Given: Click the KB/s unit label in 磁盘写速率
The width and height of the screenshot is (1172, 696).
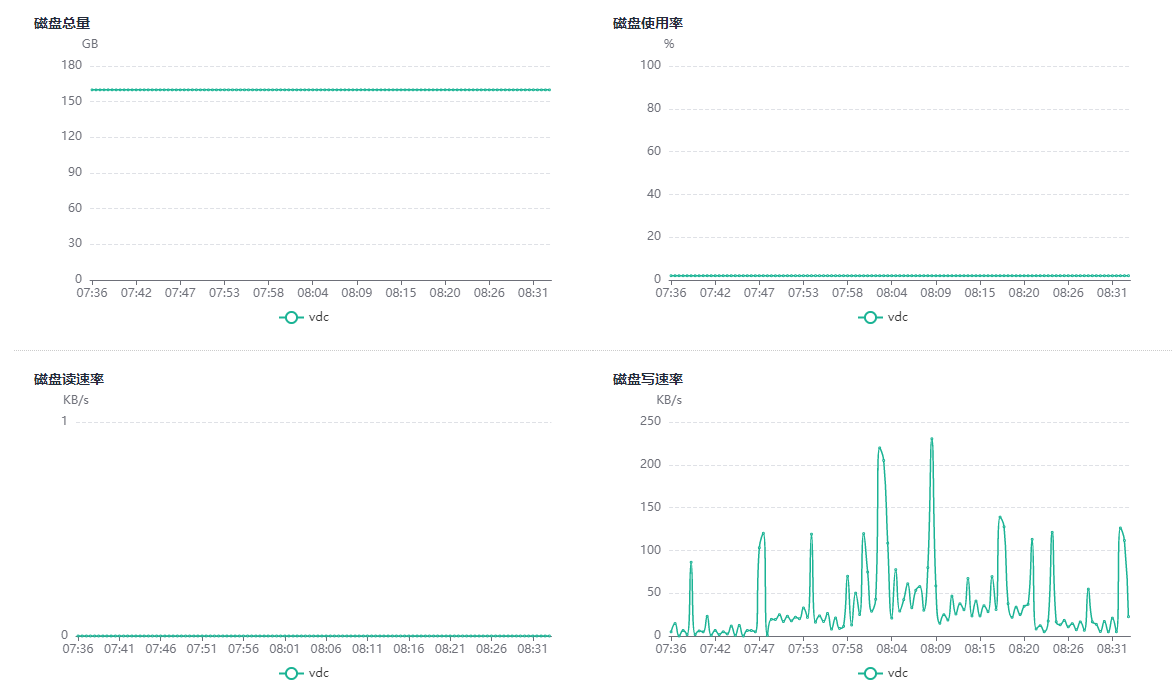Looking at the screenshot, I should click(669, 400).
